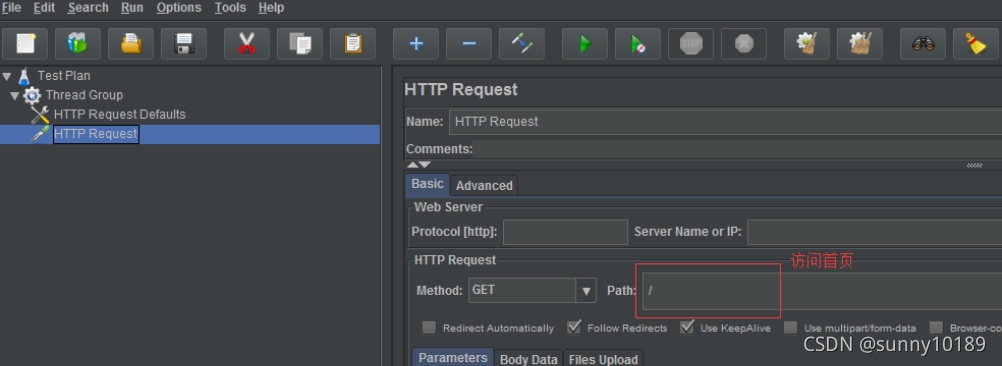Select the Parameters tab
Viewport: 1002px width, 366px height.
pos(453,358)
